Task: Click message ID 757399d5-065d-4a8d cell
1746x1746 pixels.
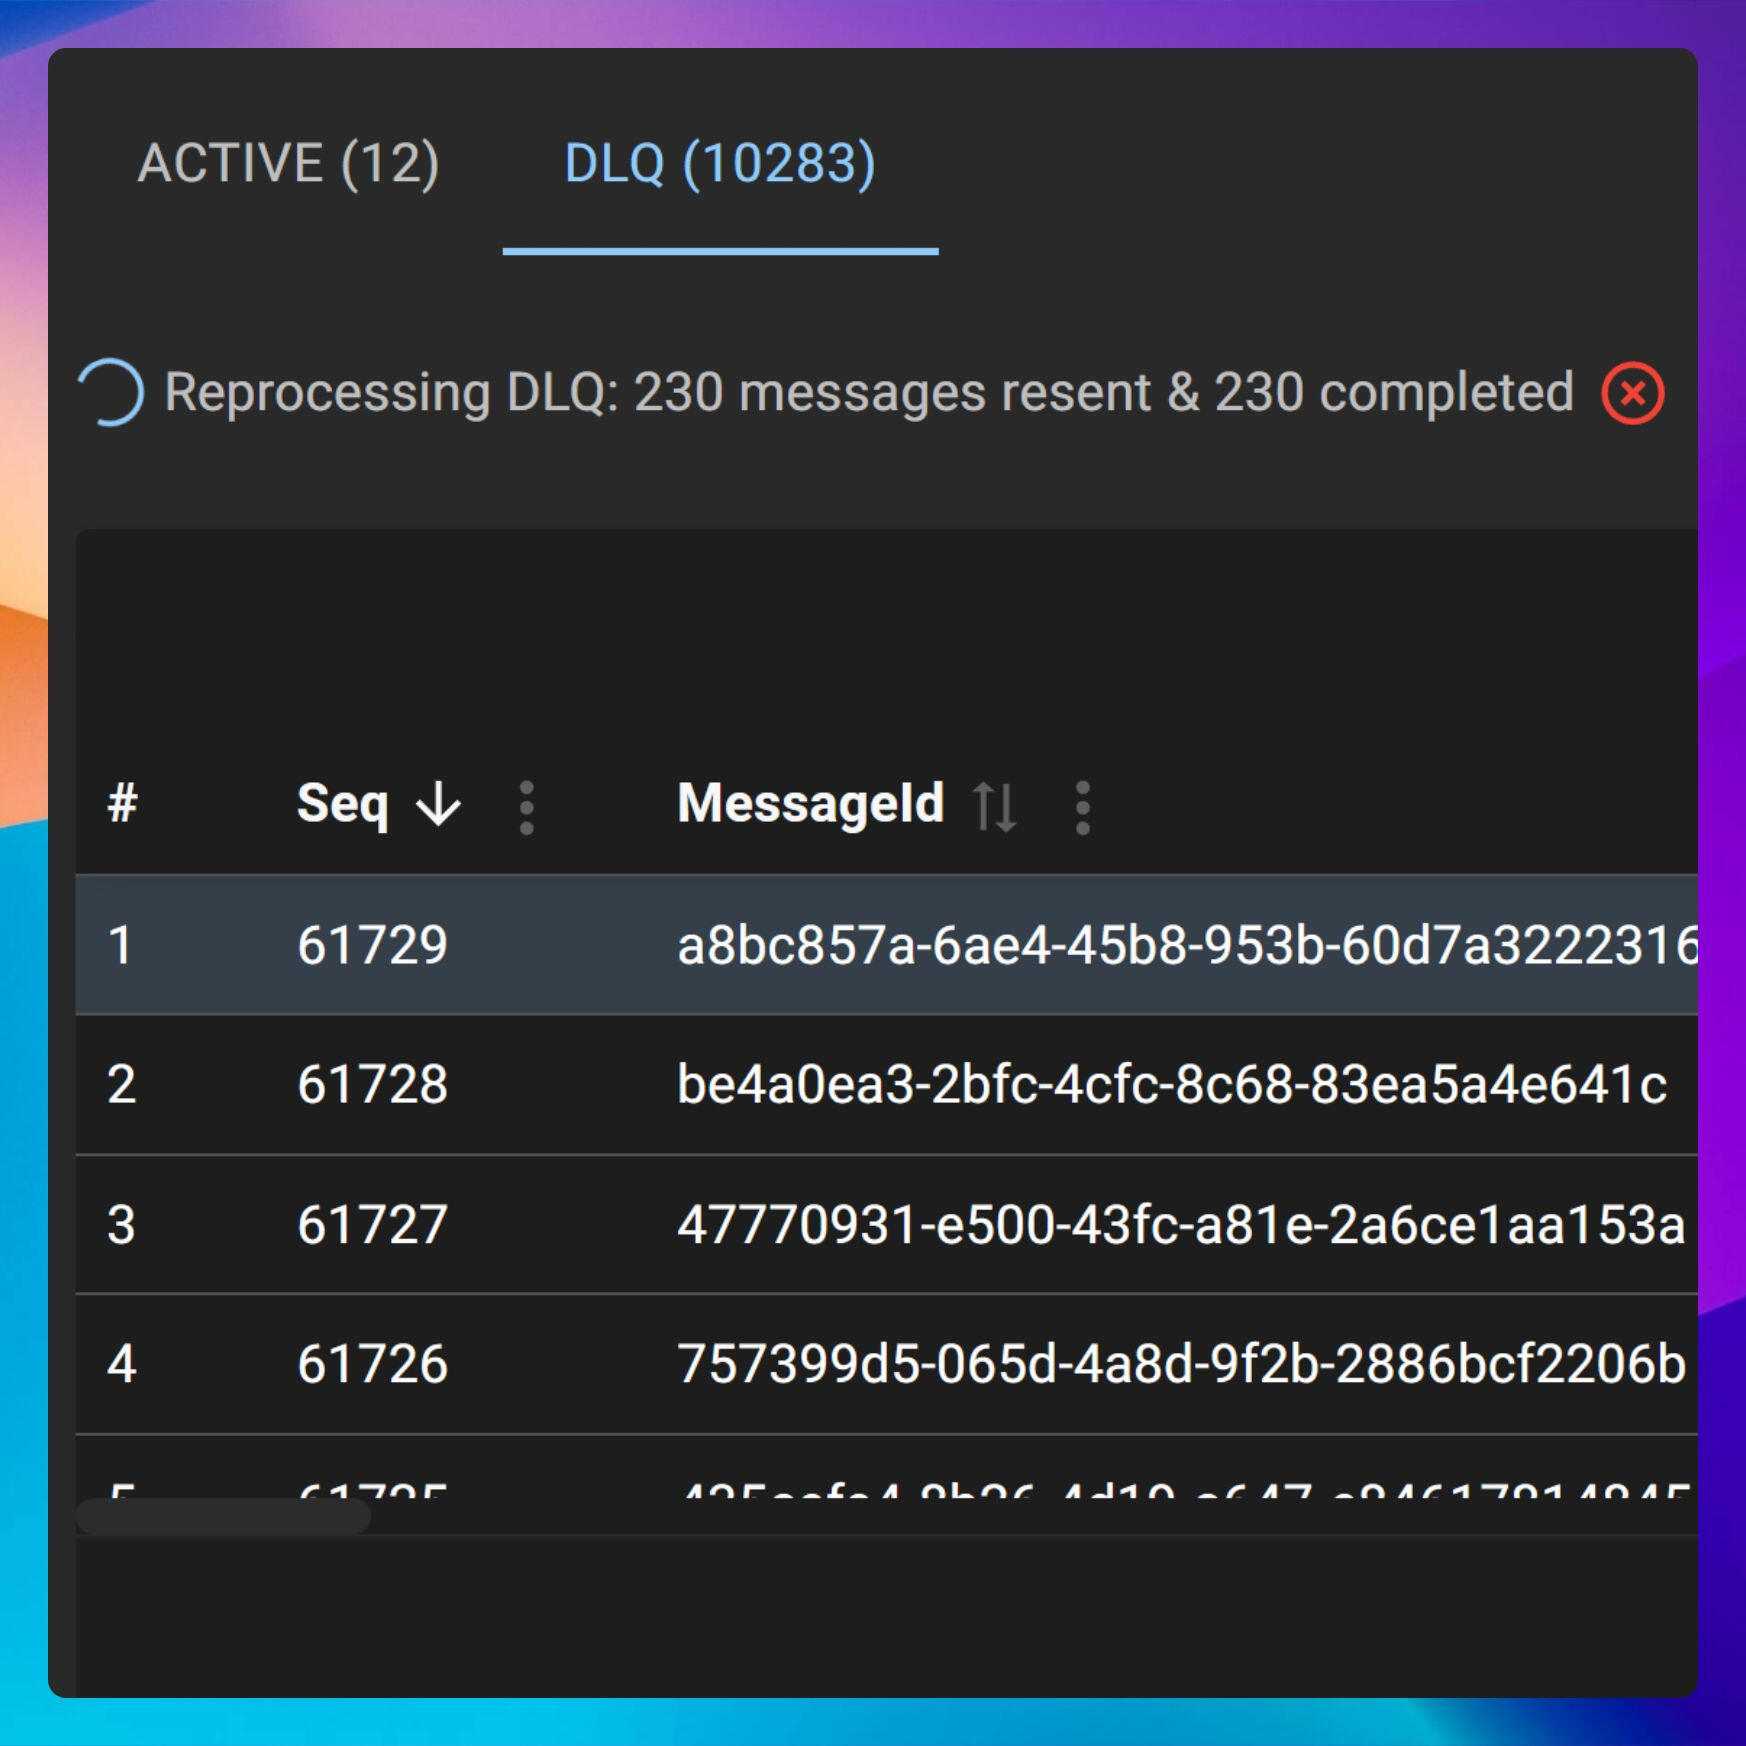Action: pyautogui.click(x=1180, y=1364)
